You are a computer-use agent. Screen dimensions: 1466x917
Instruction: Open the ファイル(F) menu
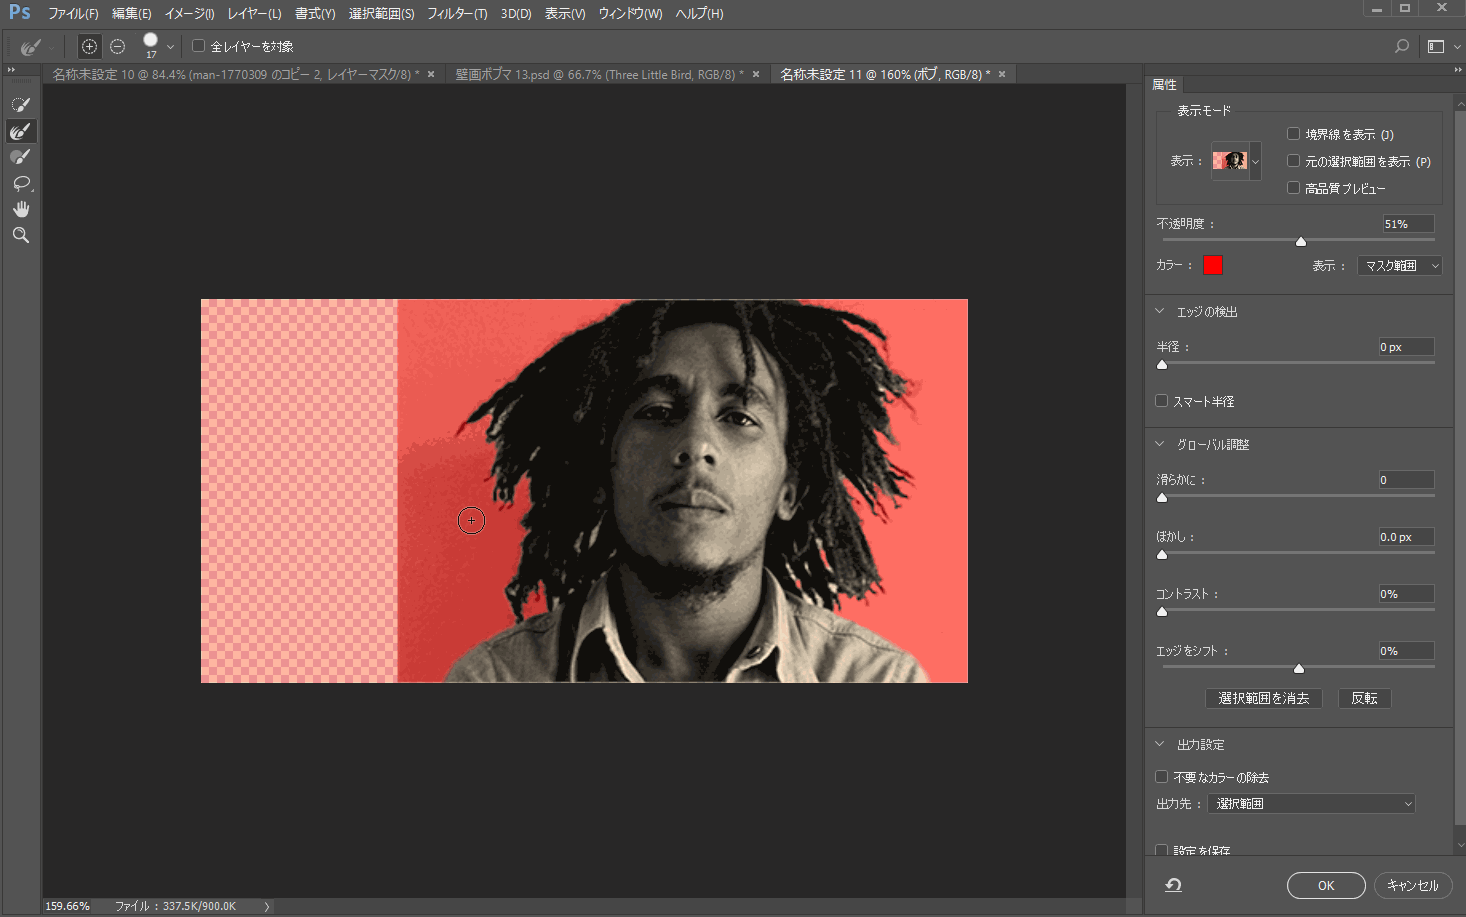pos(73,14)
